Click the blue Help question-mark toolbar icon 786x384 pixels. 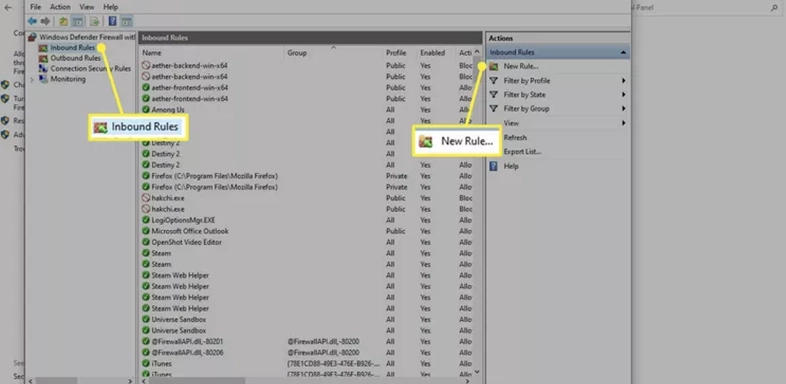[x=113, y=21]
